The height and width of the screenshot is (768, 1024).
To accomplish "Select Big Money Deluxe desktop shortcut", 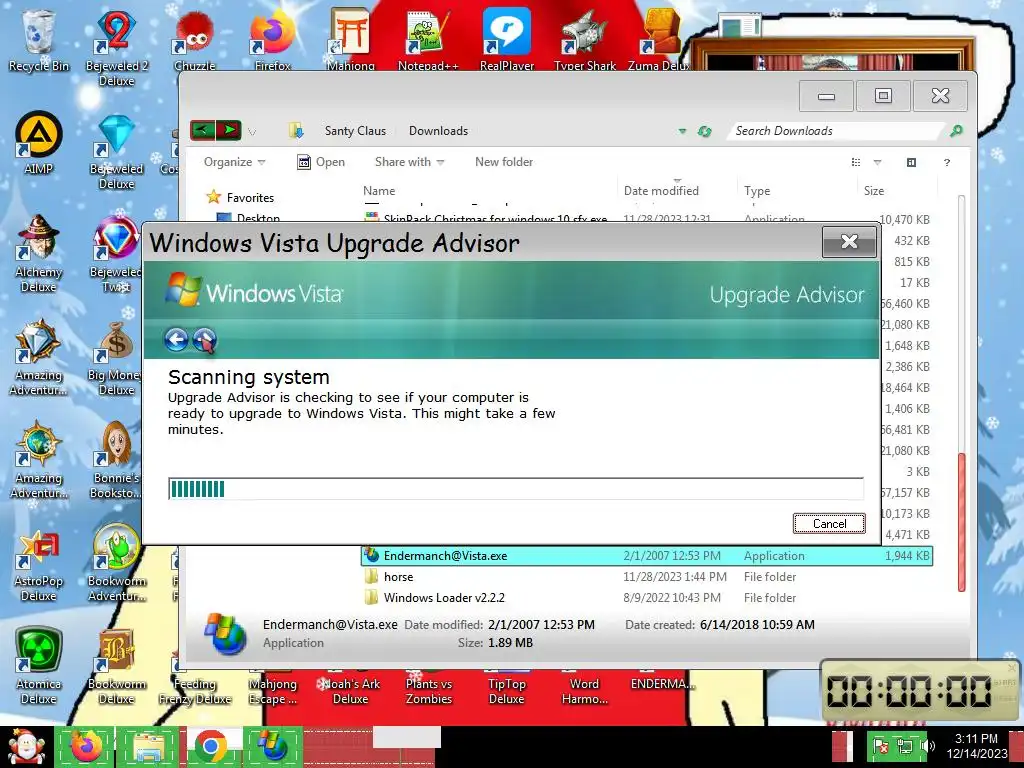I will pos(116,357).
